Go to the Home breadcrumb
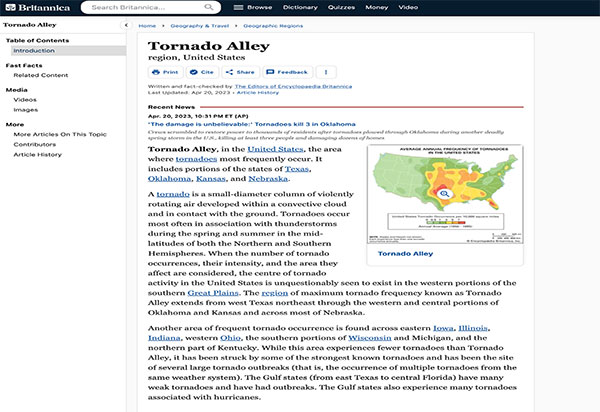Viewport: 600px width, 412px height. [x=147, y=26]
